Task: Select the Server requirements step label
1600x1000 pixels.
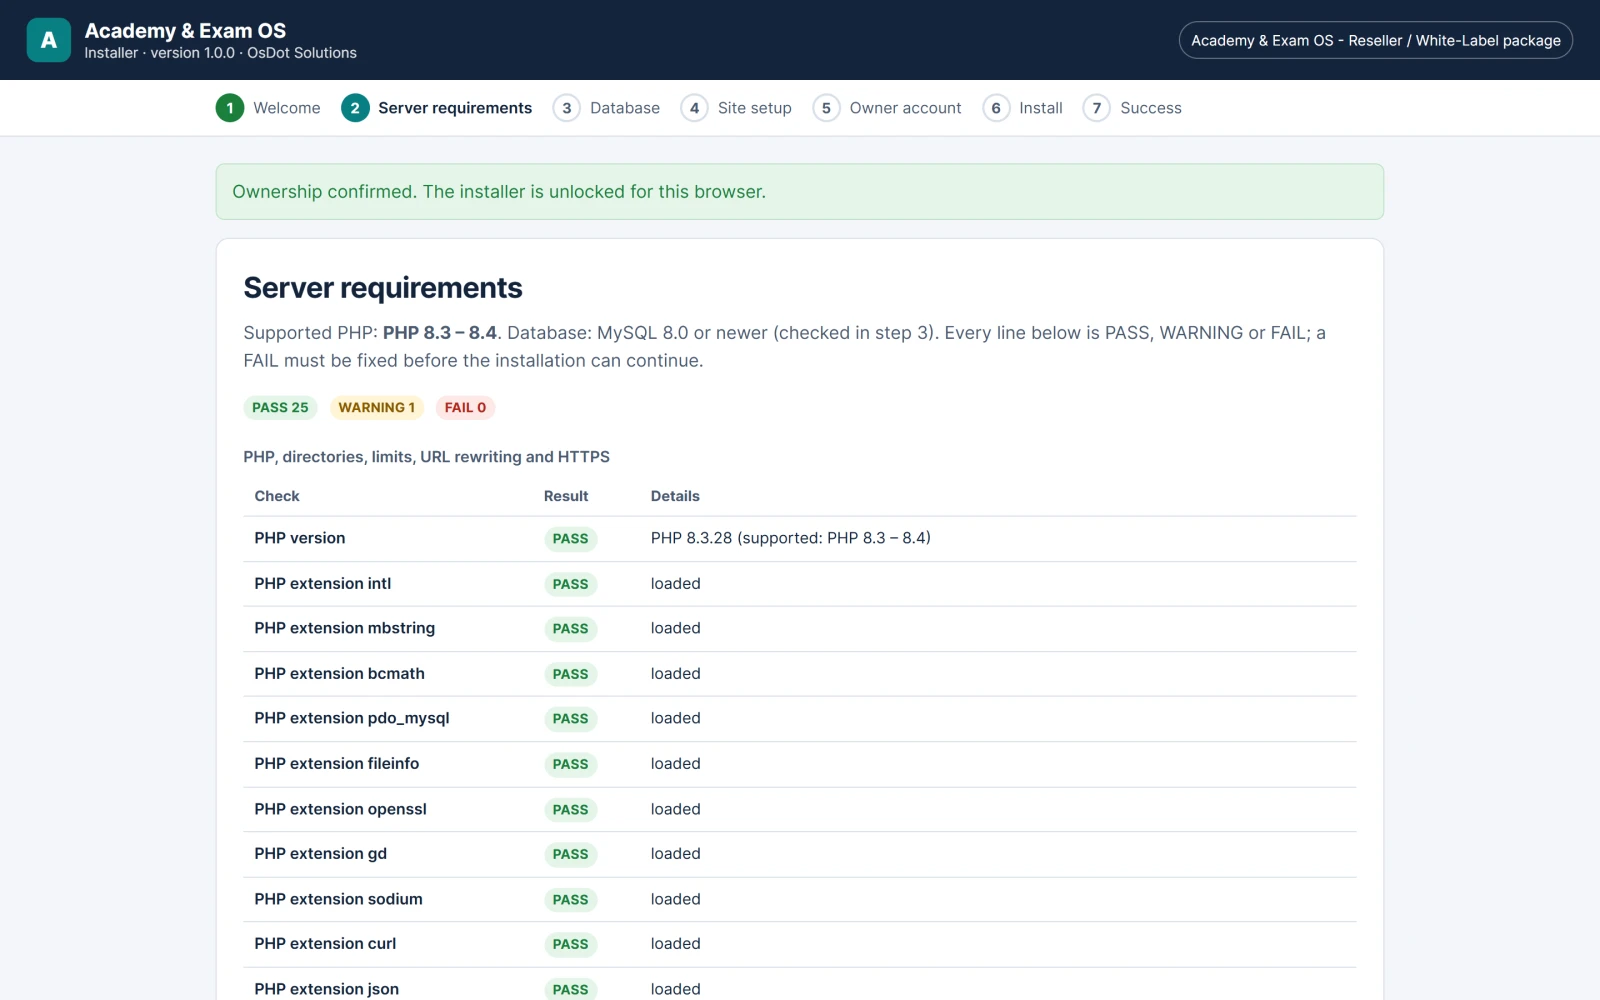Action: 455,108
